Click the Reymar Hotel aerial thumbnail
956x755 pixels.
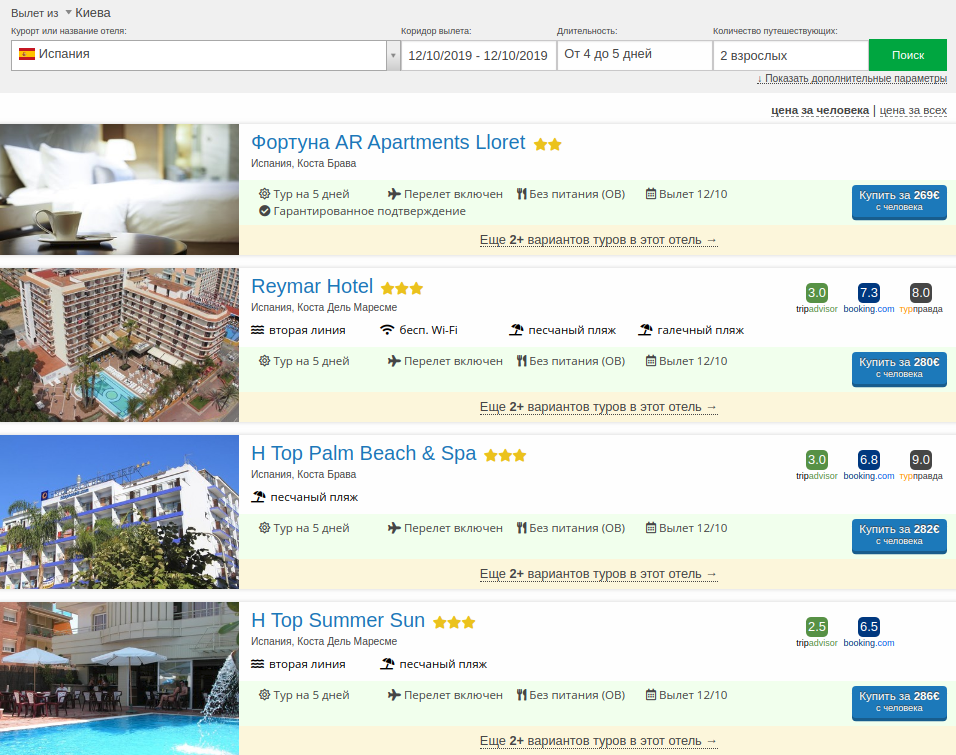tap(120, 345)
